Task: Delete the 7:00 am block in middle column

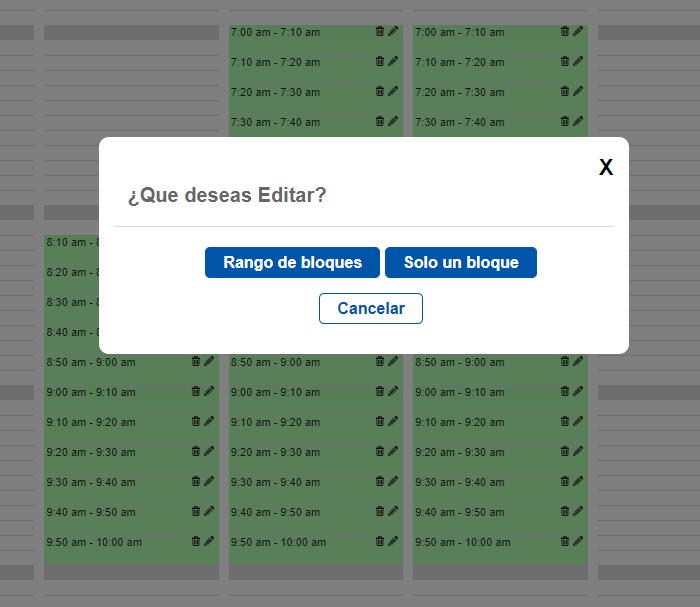Action: pyautogui.click(x=380, y=31)
